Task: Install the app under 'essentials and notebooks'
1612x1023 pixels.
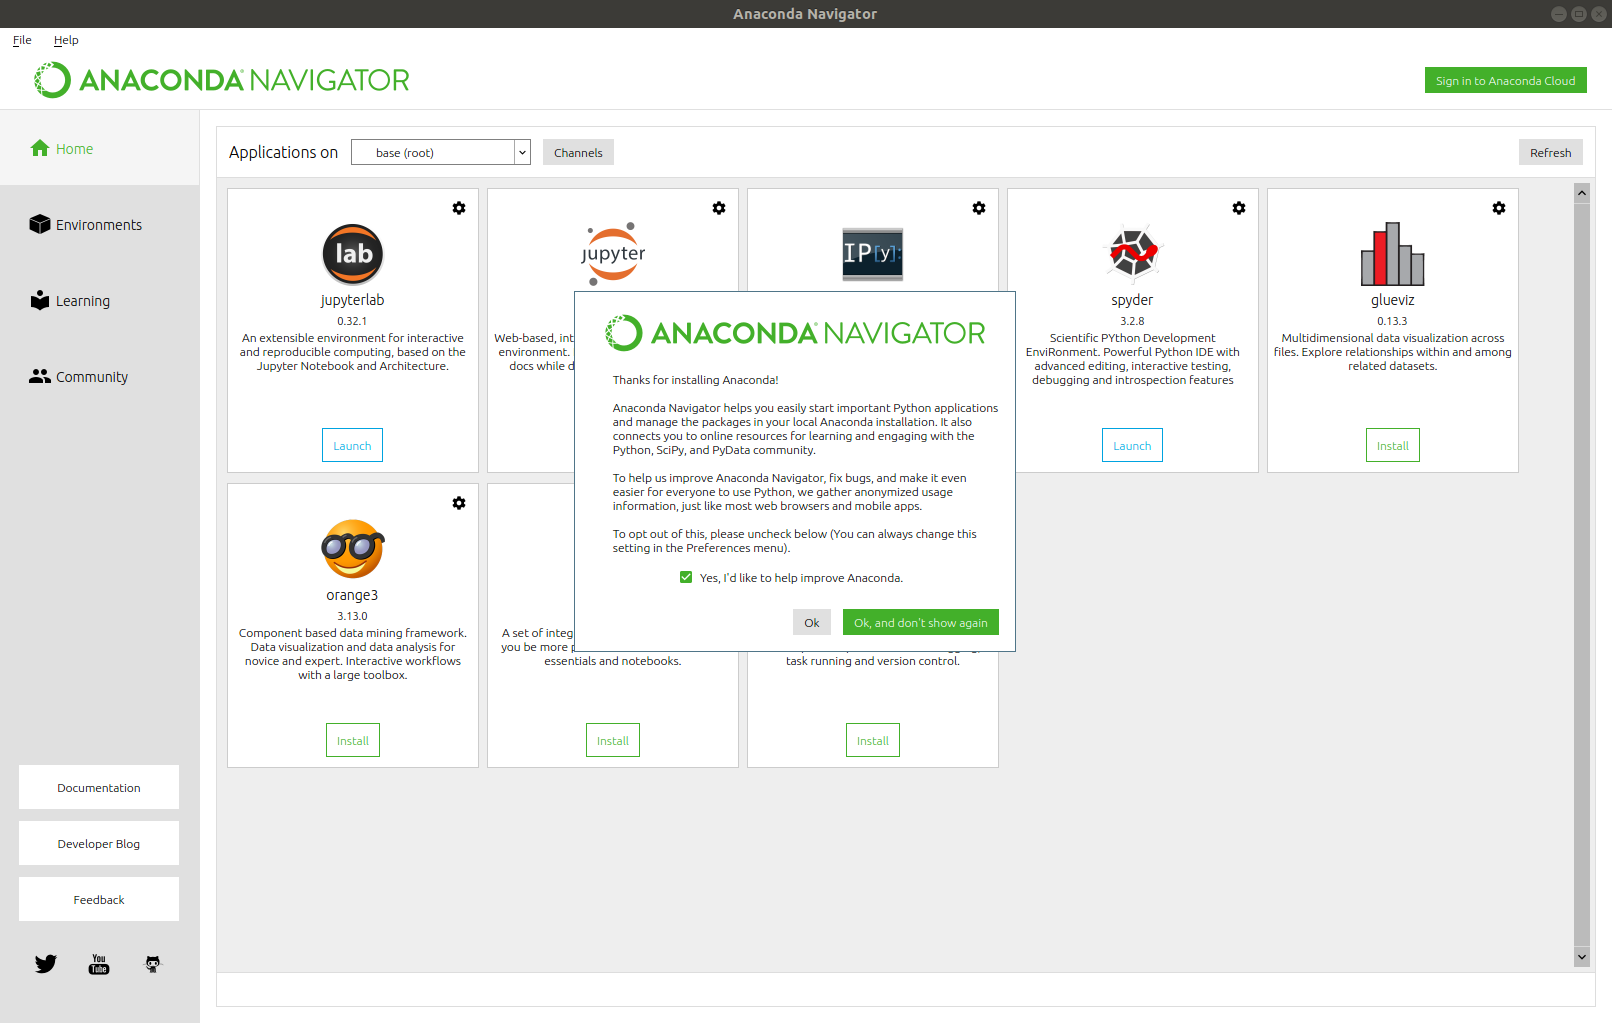Action: (612, 740)
